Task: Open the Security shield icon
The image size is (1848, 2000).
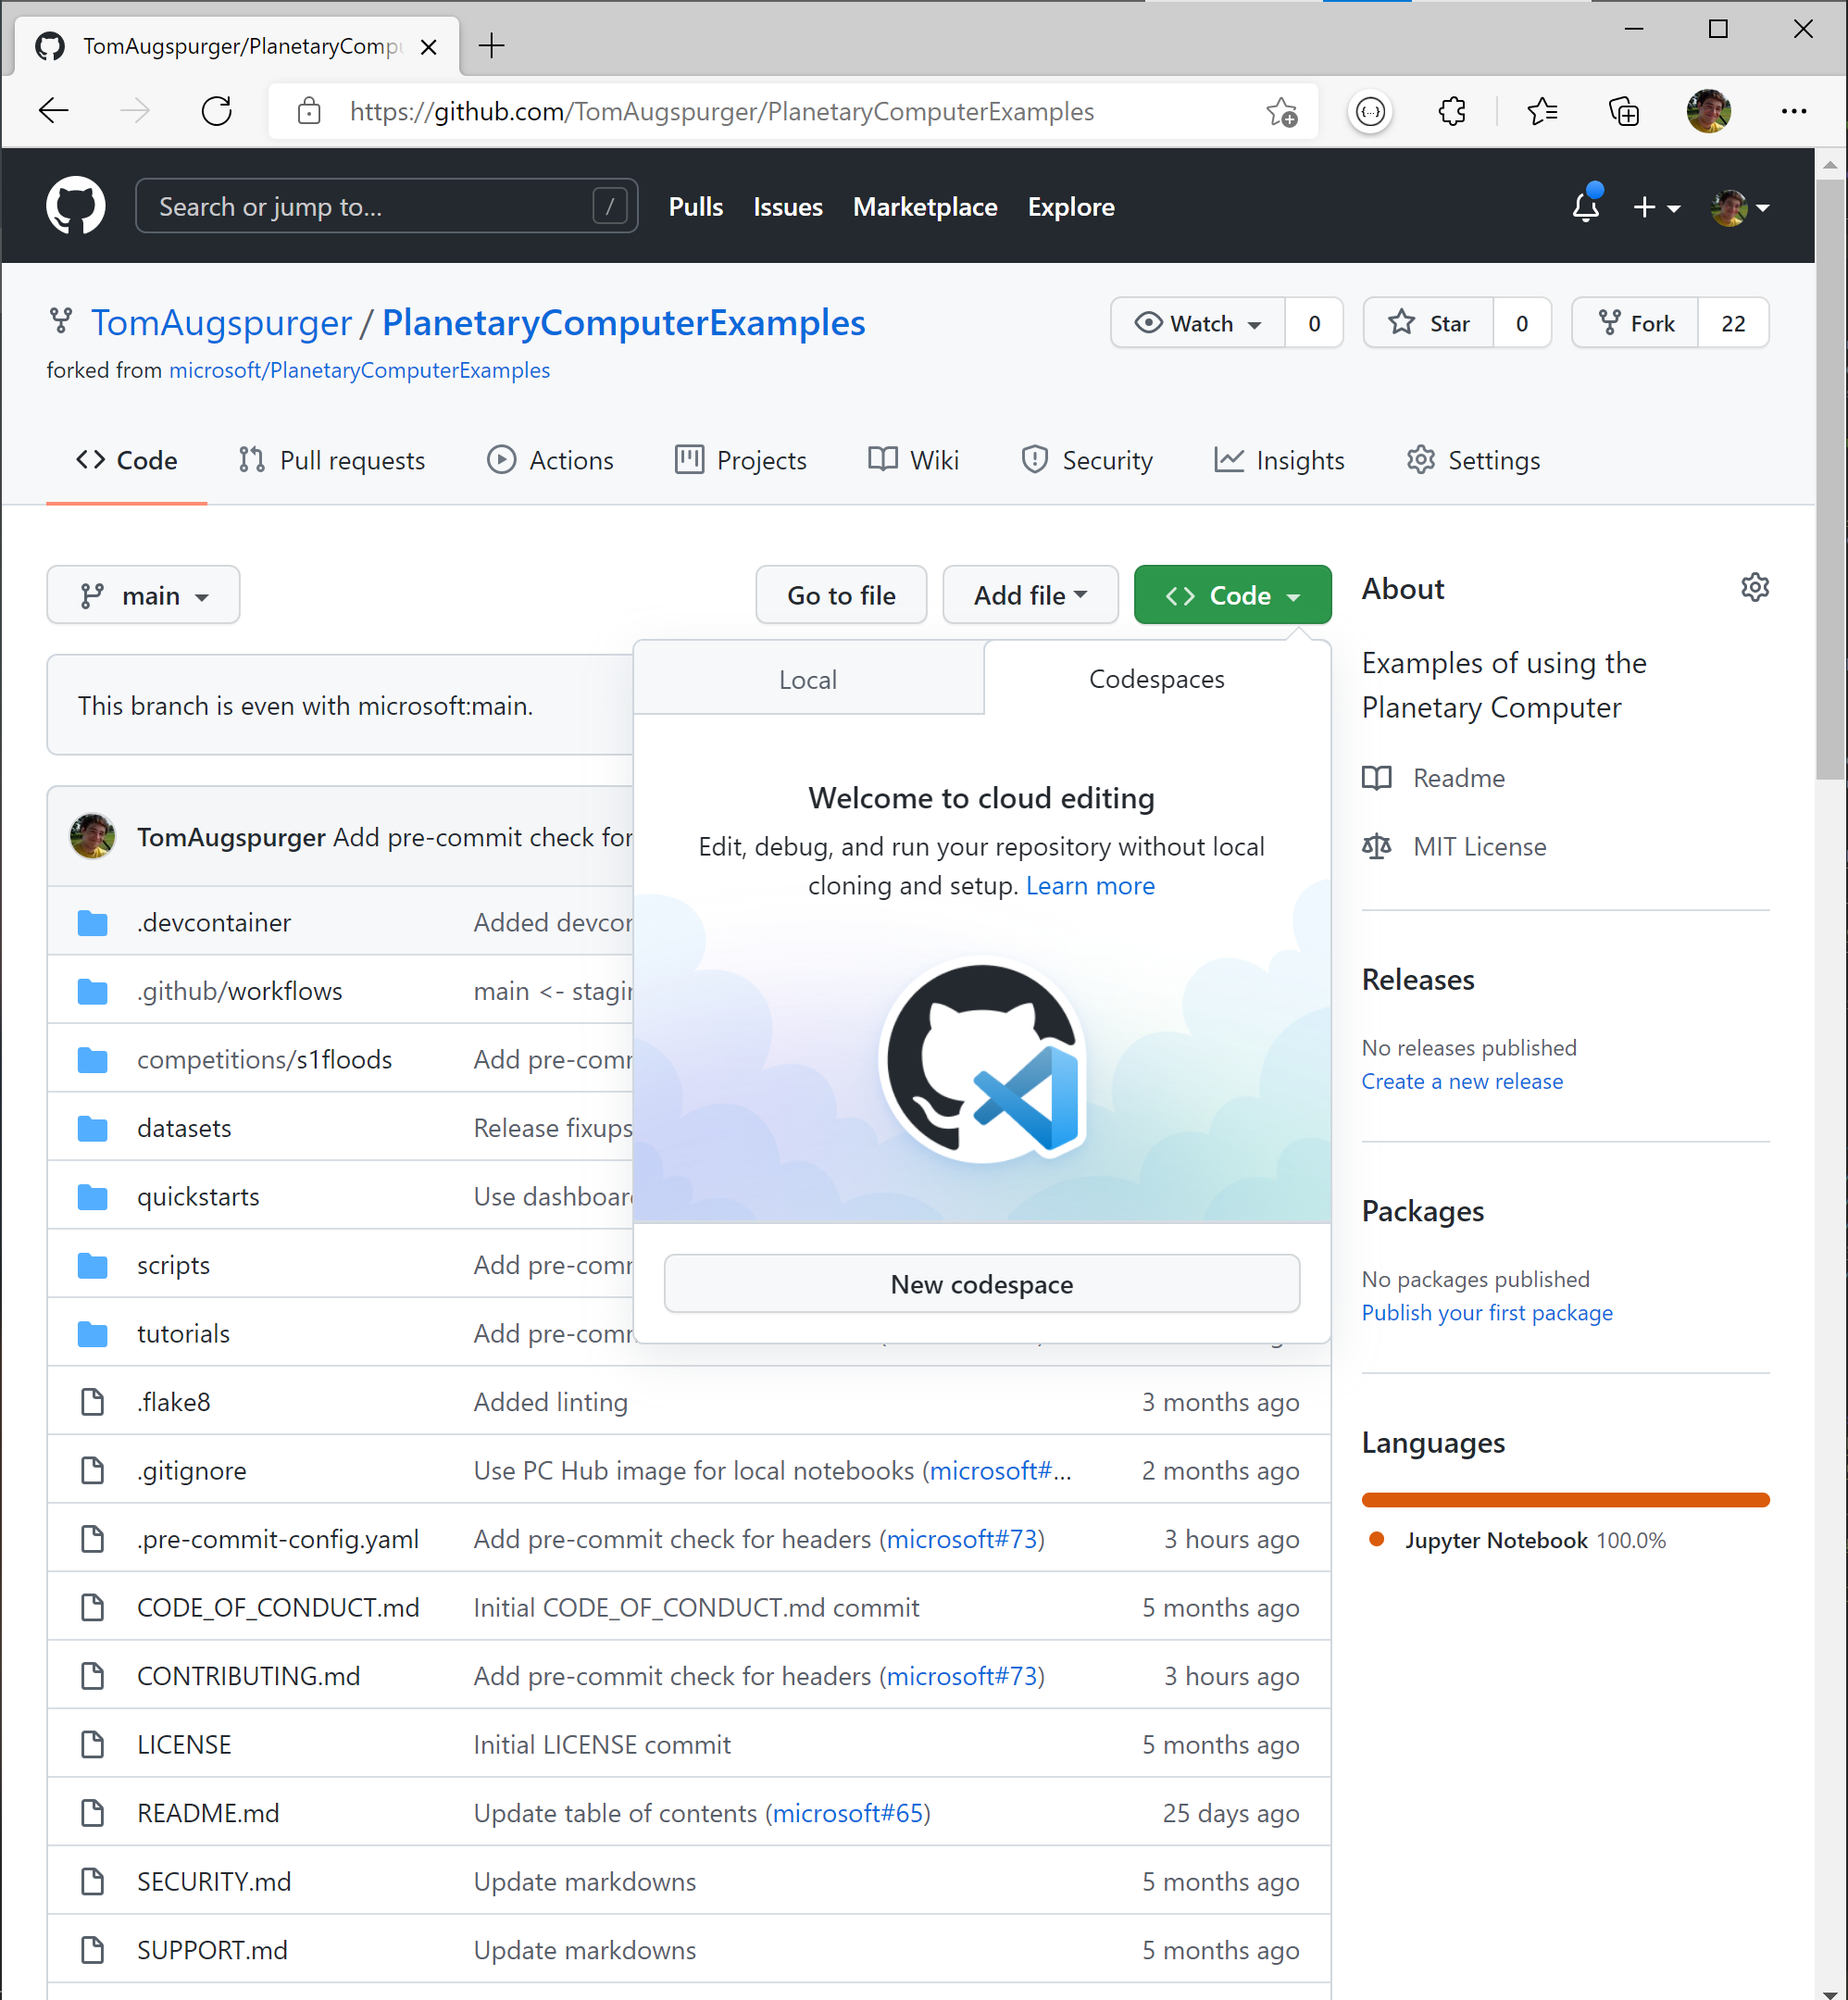Action: 1036,460
